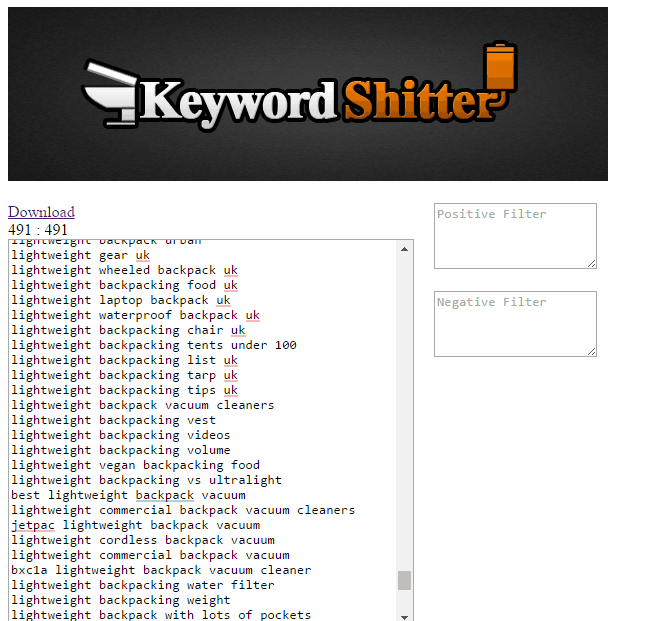
Task: Click 'lightweight backpacking list uk' line
Action: pyautogui.click(x=125, y=360)
